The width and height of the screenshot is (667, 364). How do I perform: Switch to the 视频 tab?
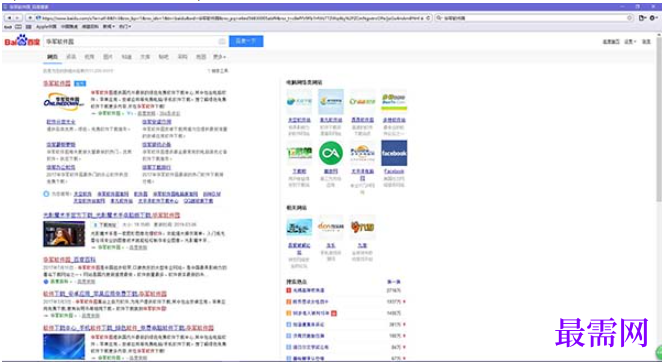click(89, 57)
